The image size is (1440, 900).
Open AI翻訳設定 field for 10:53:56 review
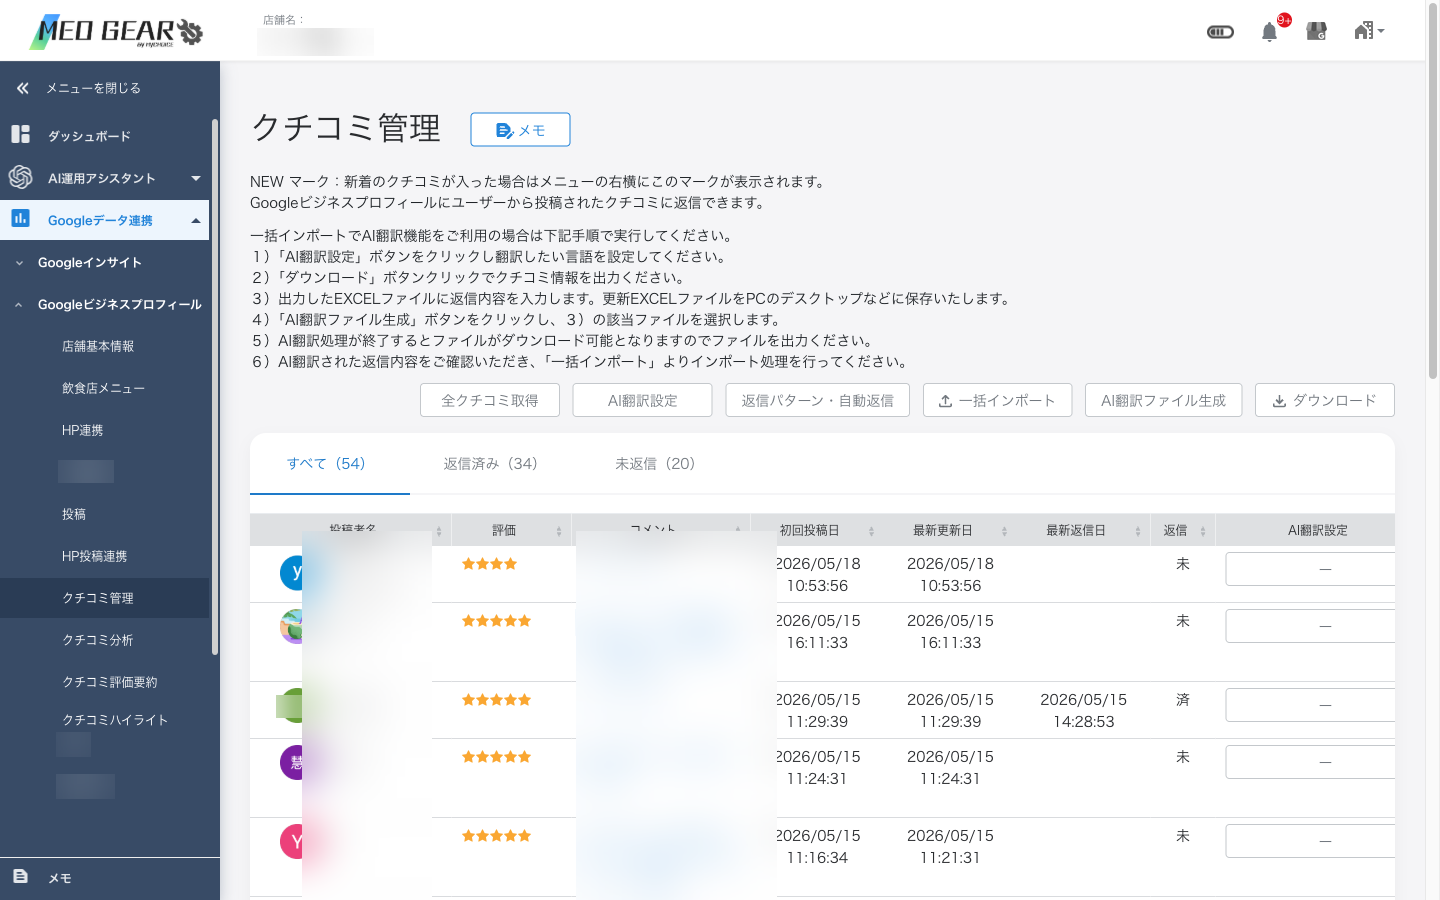pyautogui.click(x=1310, y=569)
